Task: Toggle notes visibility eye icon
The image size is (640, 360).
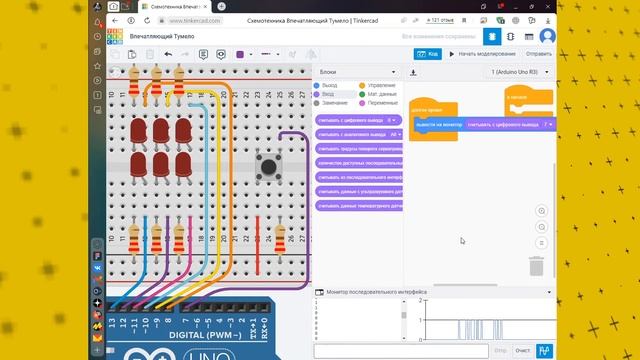Action: click(221, 54)
